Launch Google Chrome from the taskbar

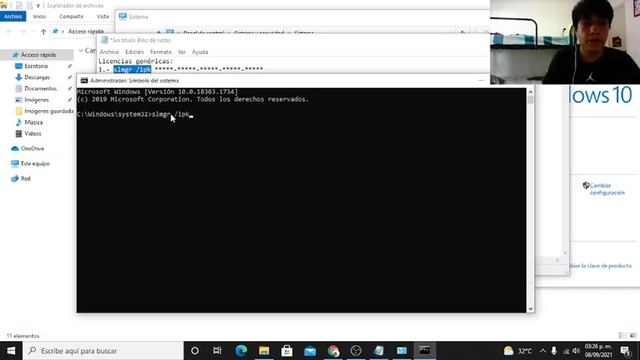(x=333, y=351)
